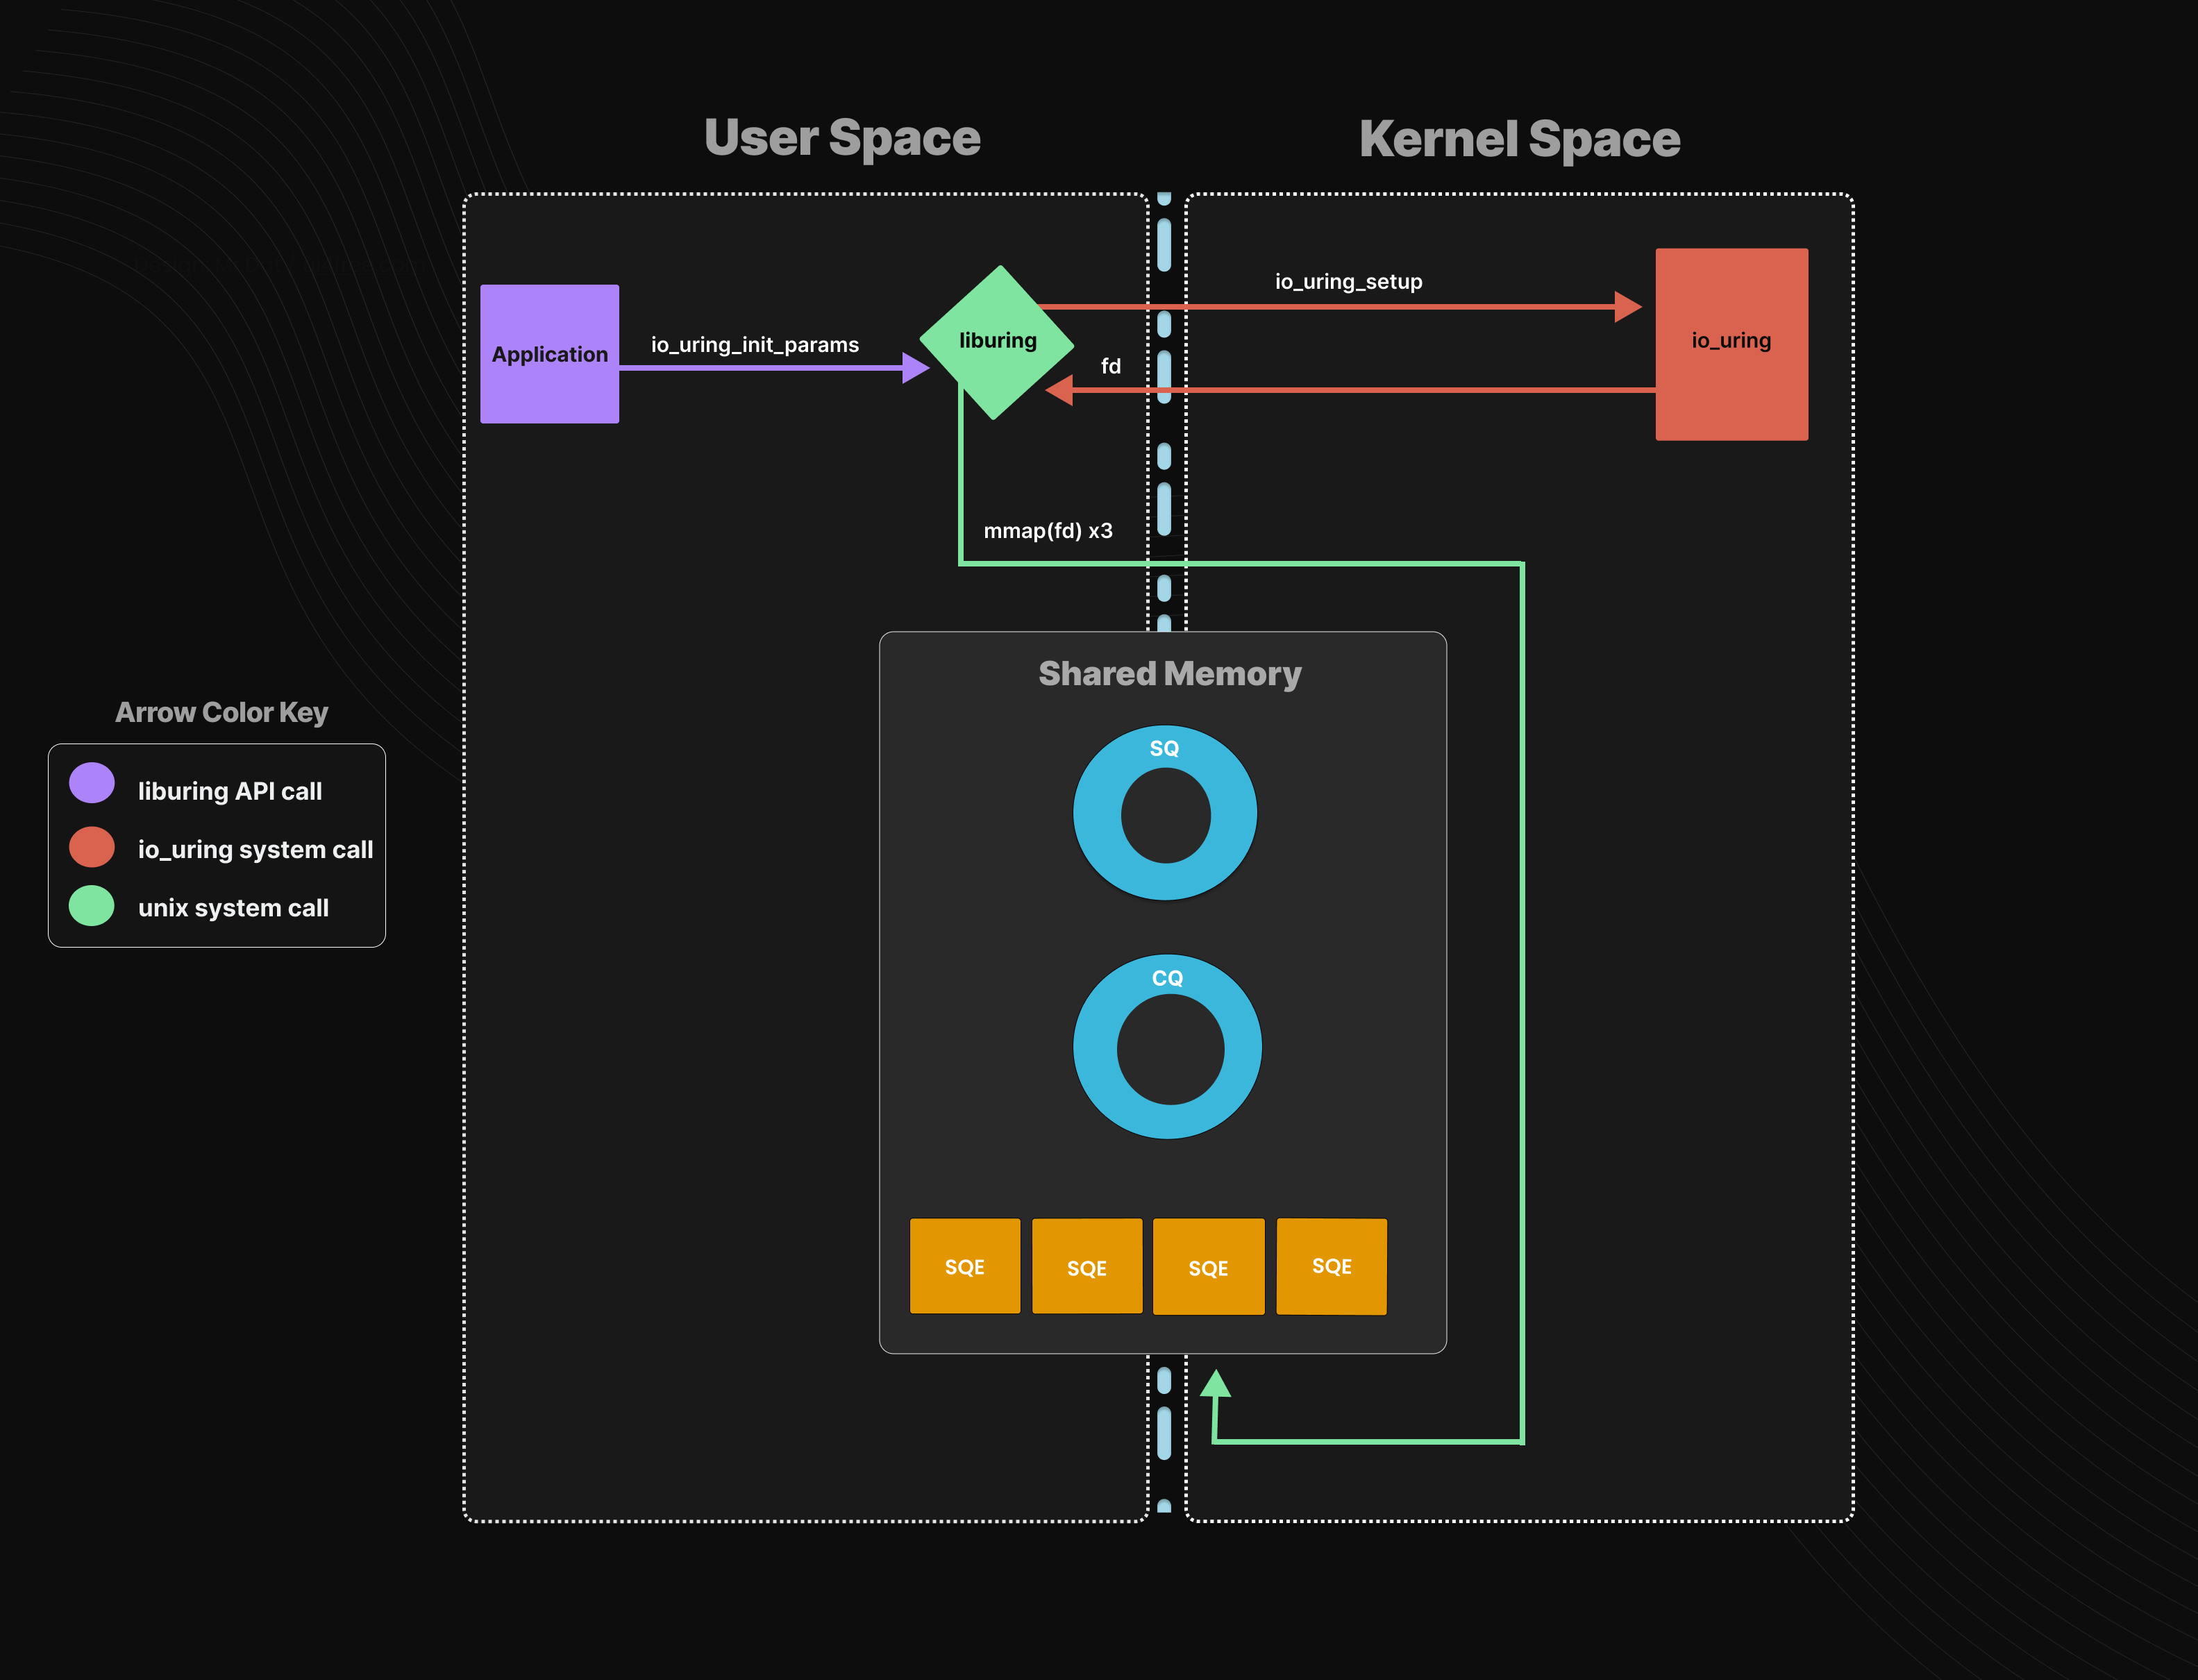Click the red io_uring kernel block
The height and width of the screenshot is (1680, 2198).
pos(1731,343)
